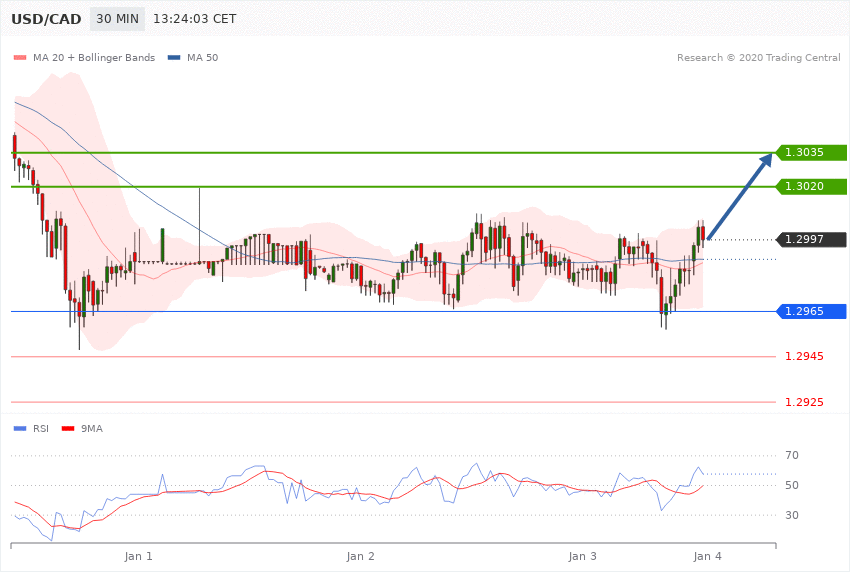Click the 1.3020 resistance price tag
This screenshot has width=850, height=576.
click(812, 186)
